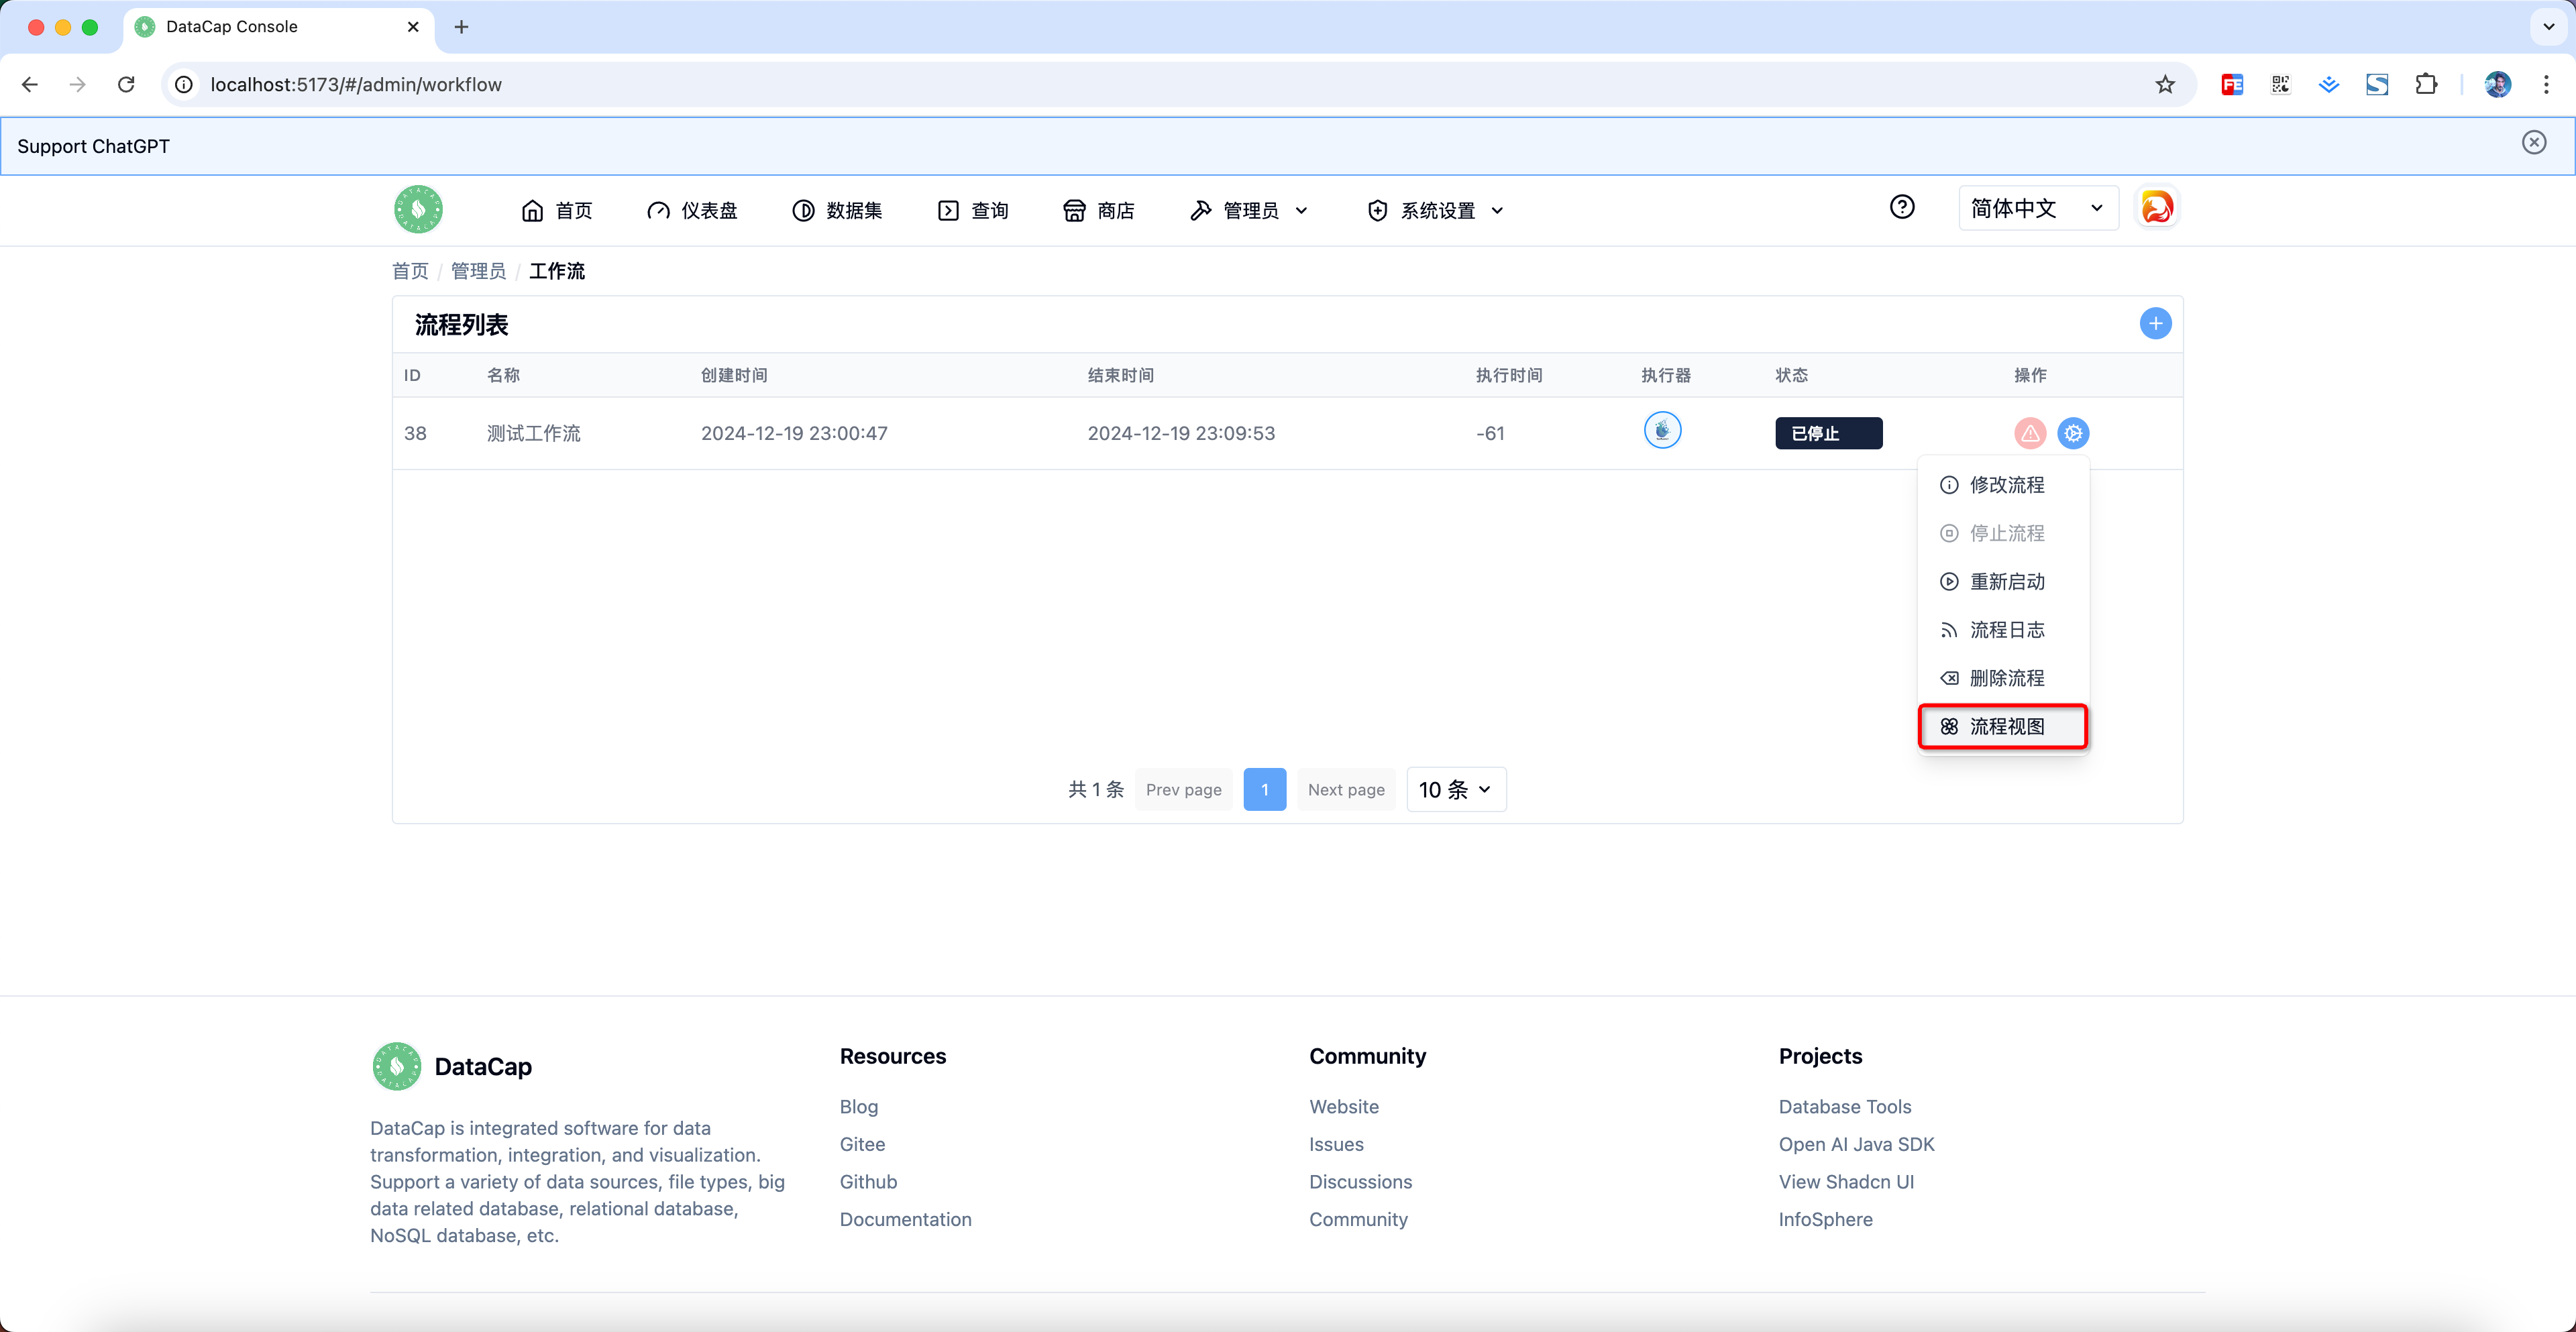
Task: Expand the 管理员 admin dropdown
Action: pyautogui.click(x=1248, y=210)
